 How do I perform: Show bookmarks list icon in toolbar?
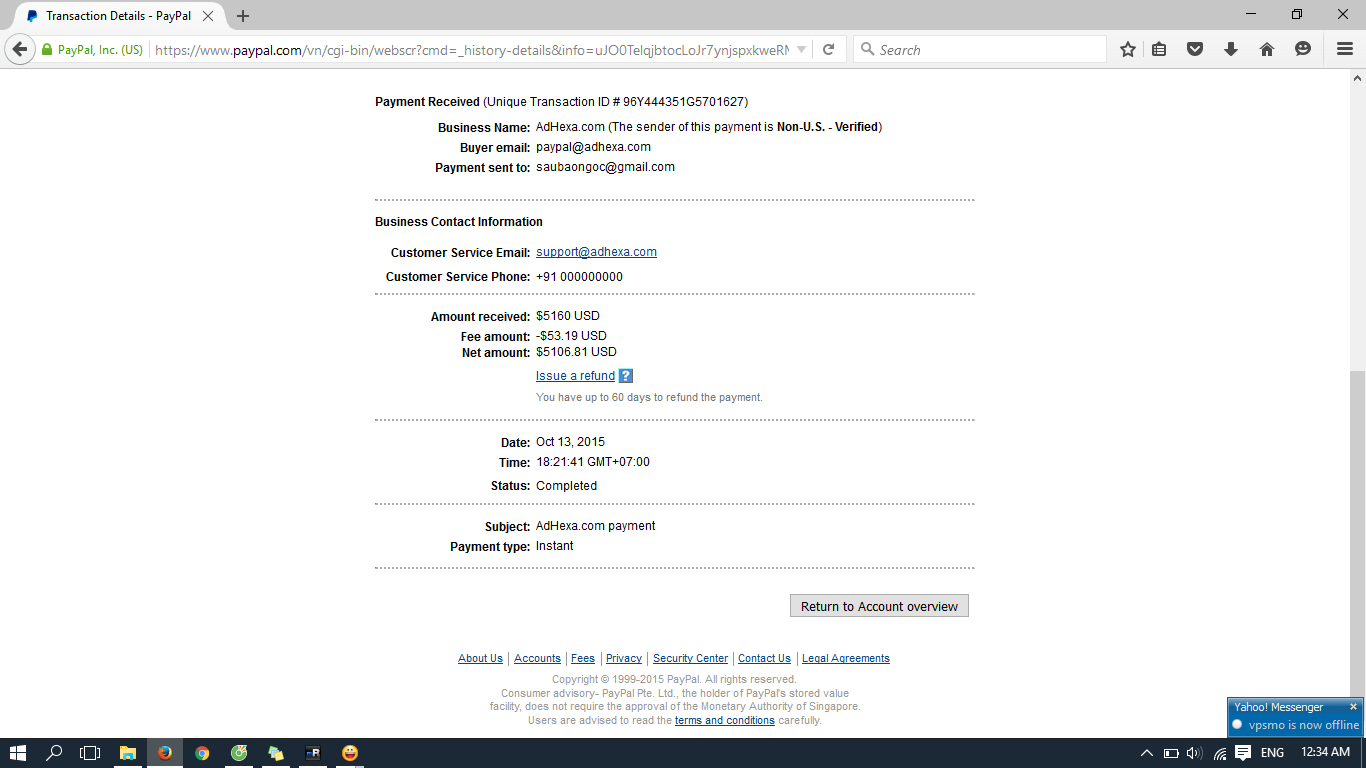click(1159, 49)
